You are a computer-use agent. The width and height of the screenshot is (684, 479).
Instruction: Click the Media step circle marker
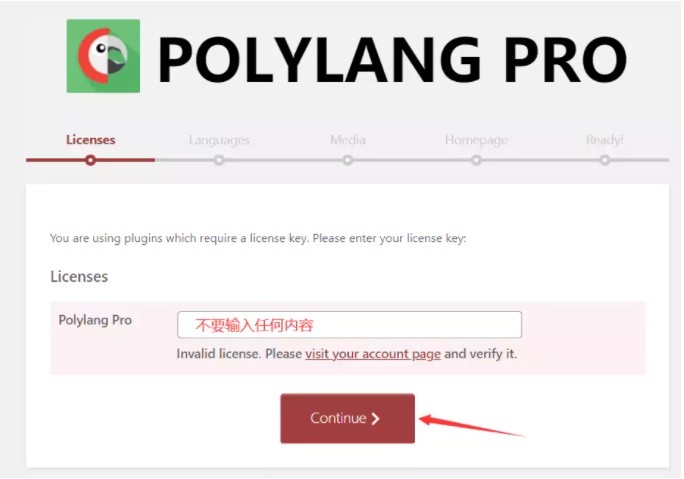348,160
